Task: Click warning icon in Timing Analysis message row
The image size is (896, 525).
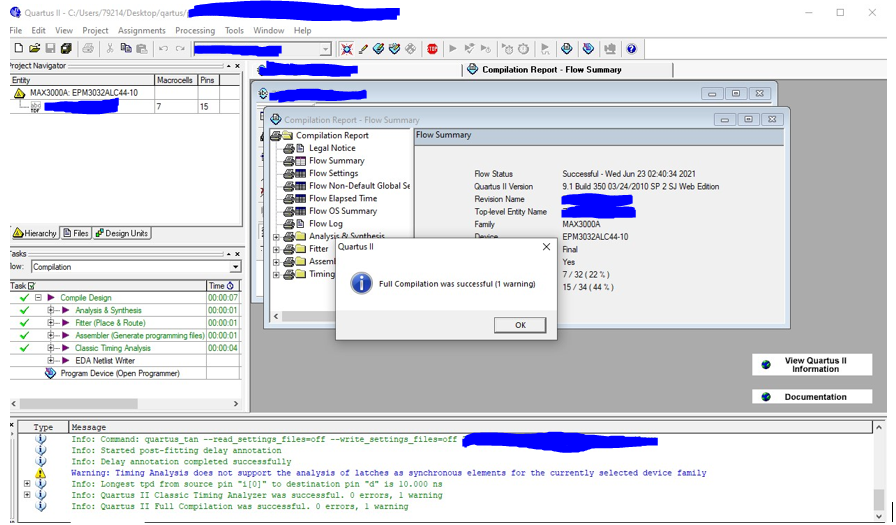Action: (40, 473)
